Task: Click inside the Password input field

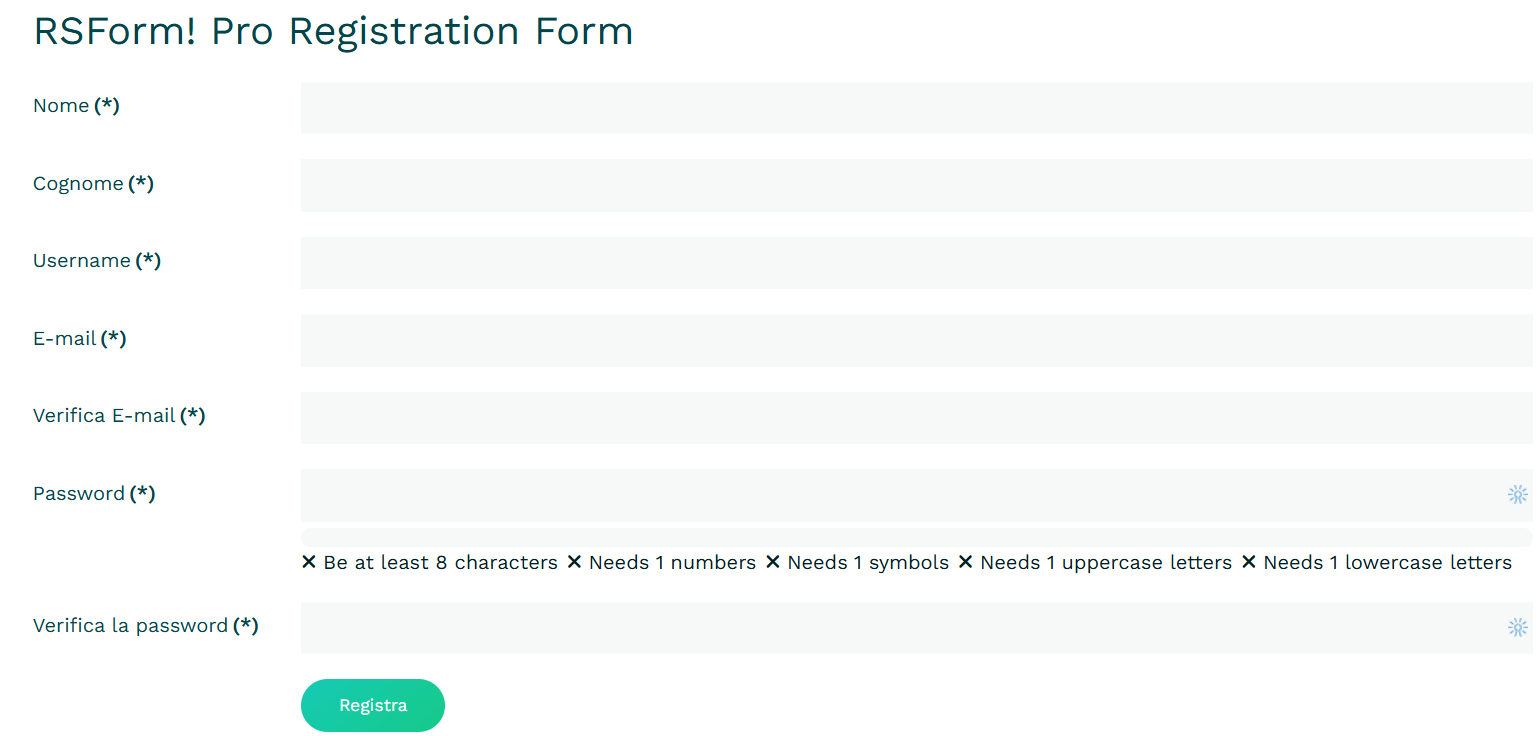Action: (x=900, y=495)
